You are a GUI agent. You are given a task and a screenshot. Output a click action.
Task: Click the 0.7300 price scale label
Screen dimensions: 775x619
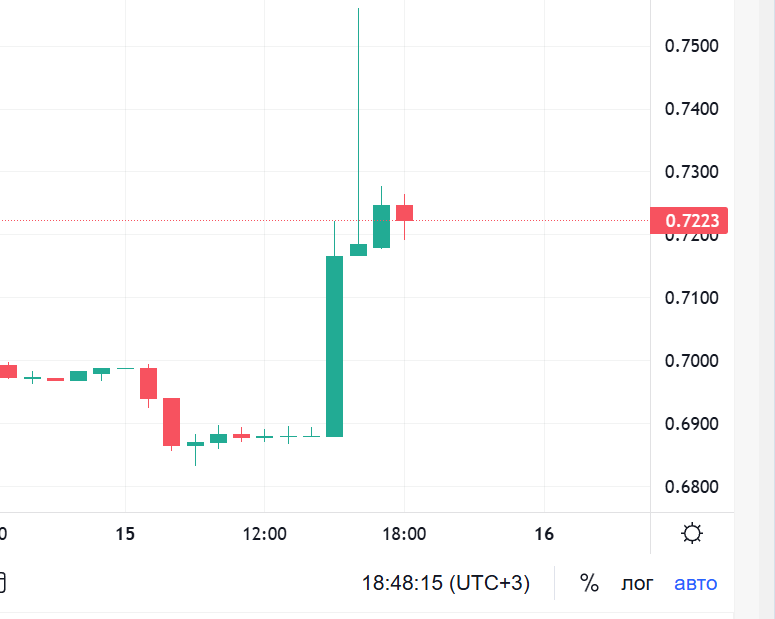(691, 172)
